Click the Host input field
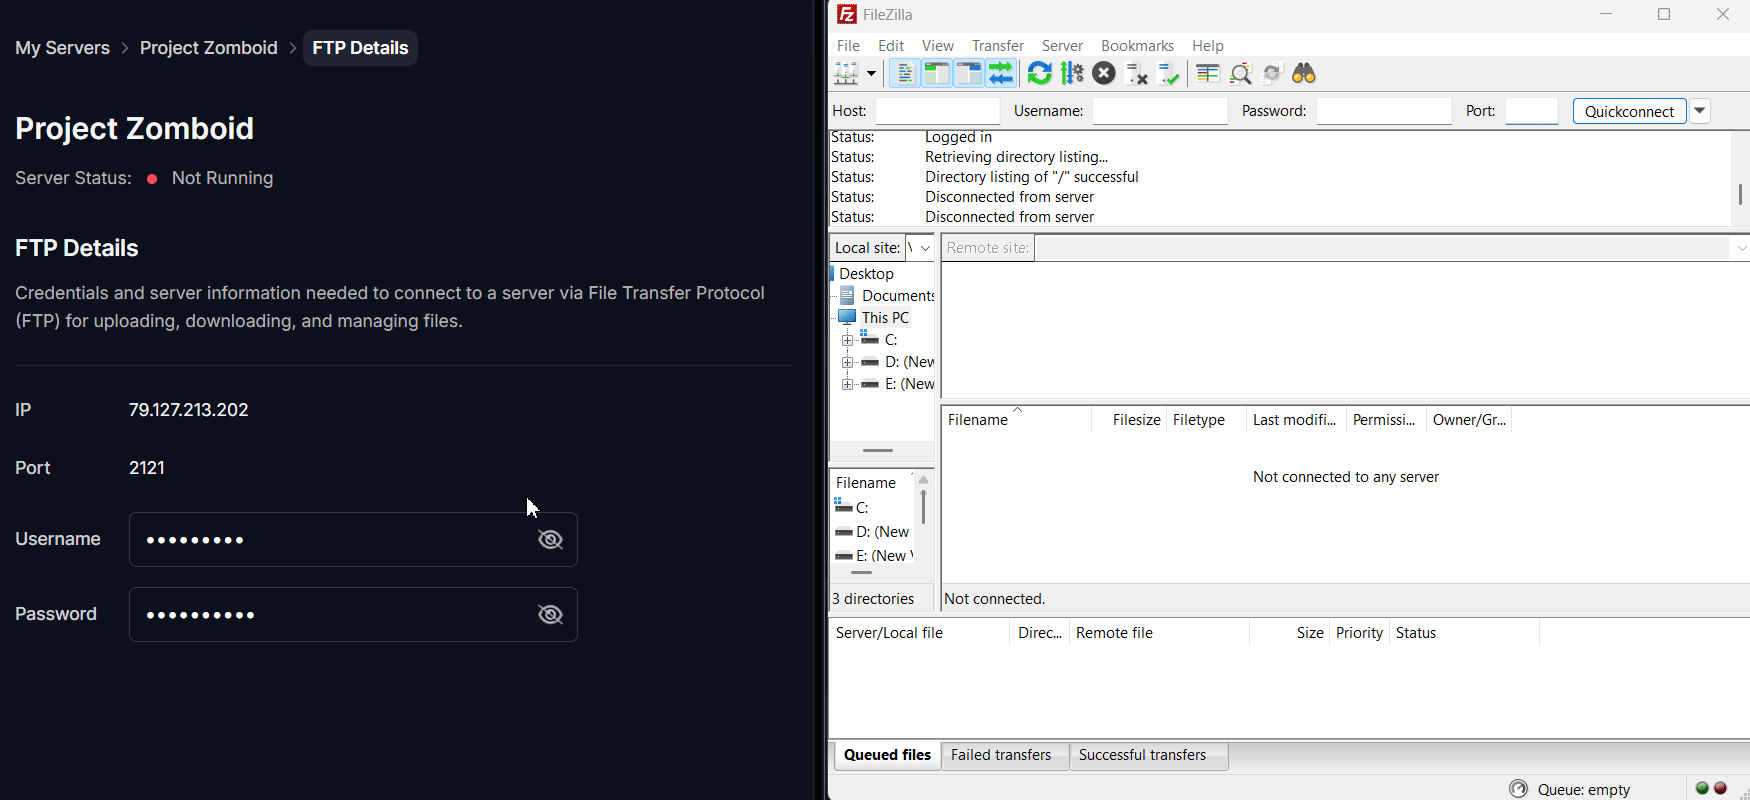This screenshot has height=800, width=1750. pos(938,111)
